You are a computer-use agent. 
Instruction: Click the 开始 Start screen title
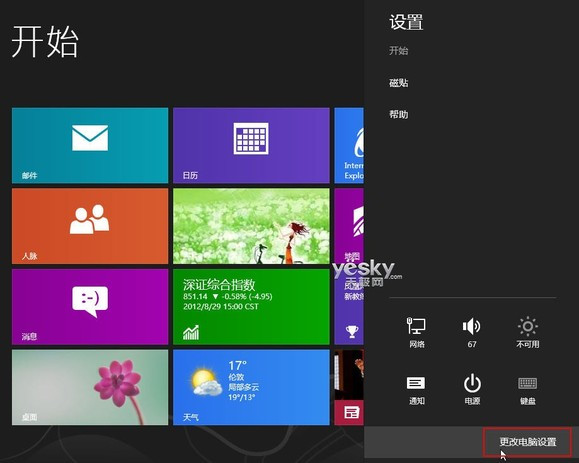pos(45,41)
